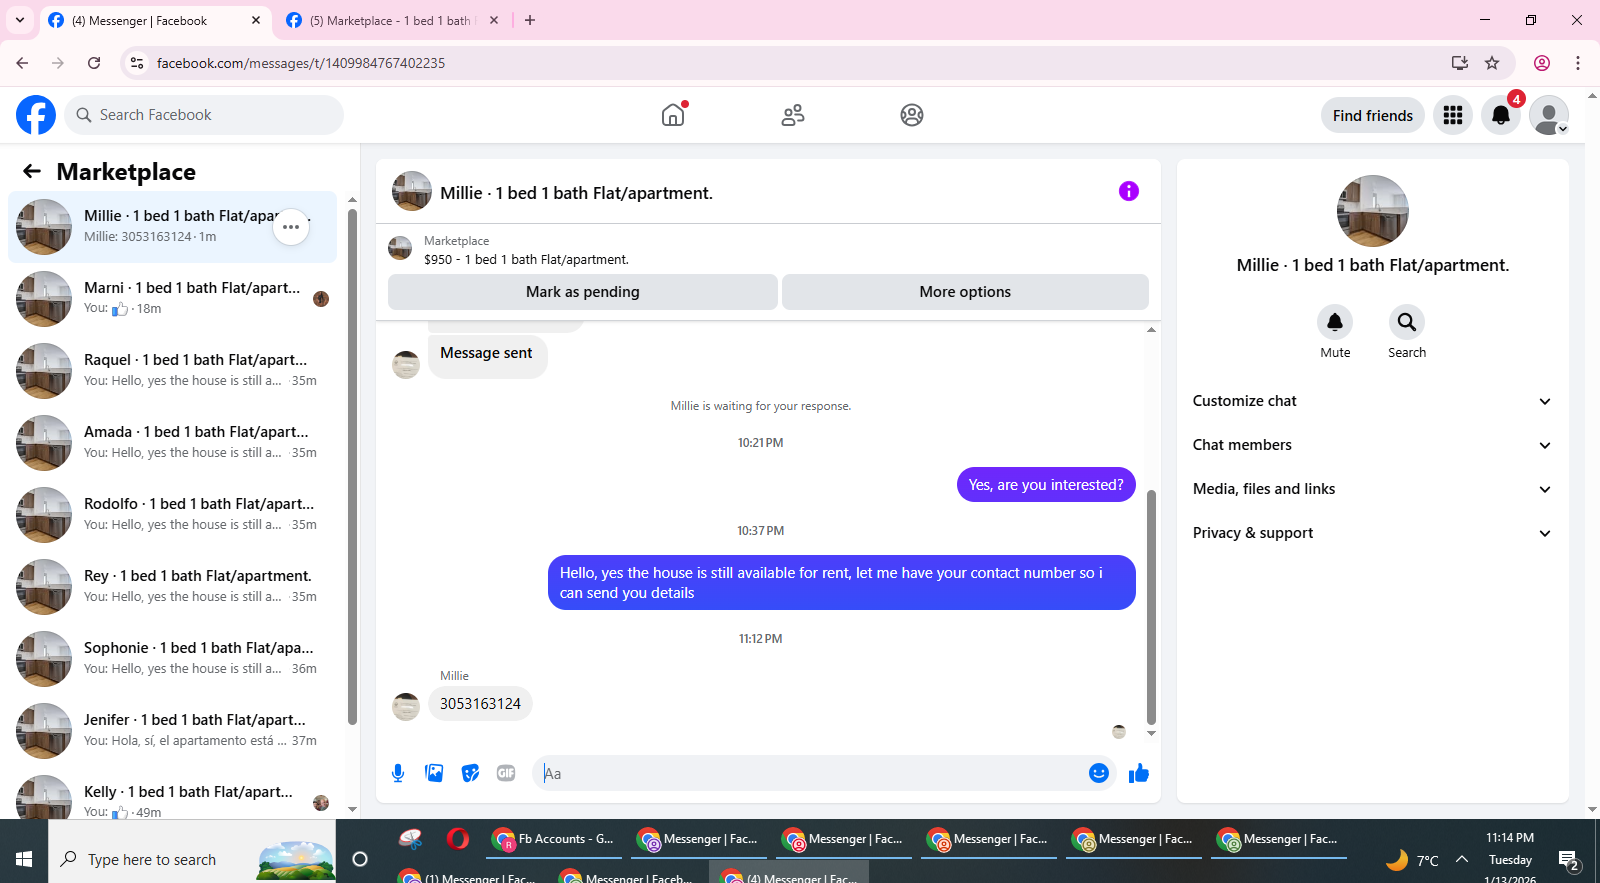Screen dimensions: 1600x883
Task: Send a thumbs-up like
Action: click(x=1139, y=773)
